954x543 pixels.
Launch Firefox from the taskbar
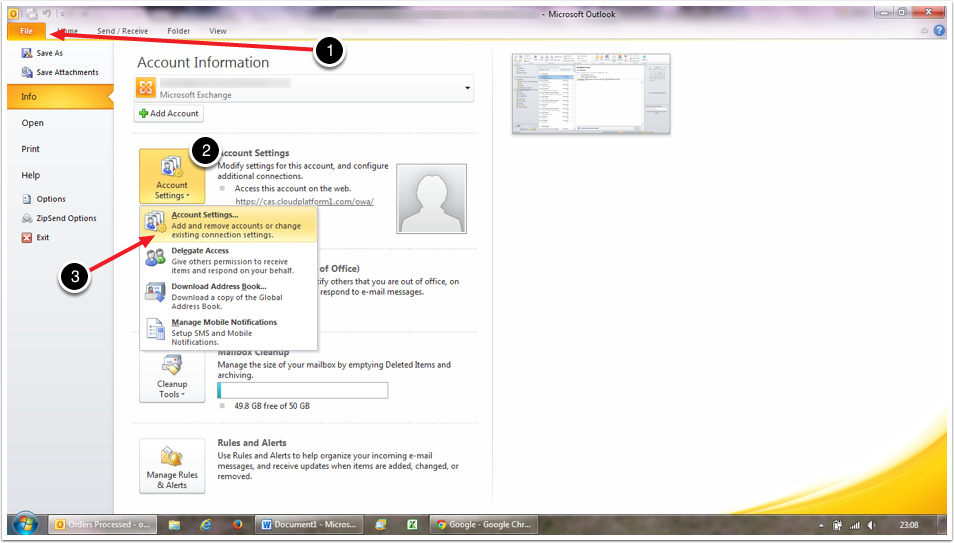(x=237, y=524)
